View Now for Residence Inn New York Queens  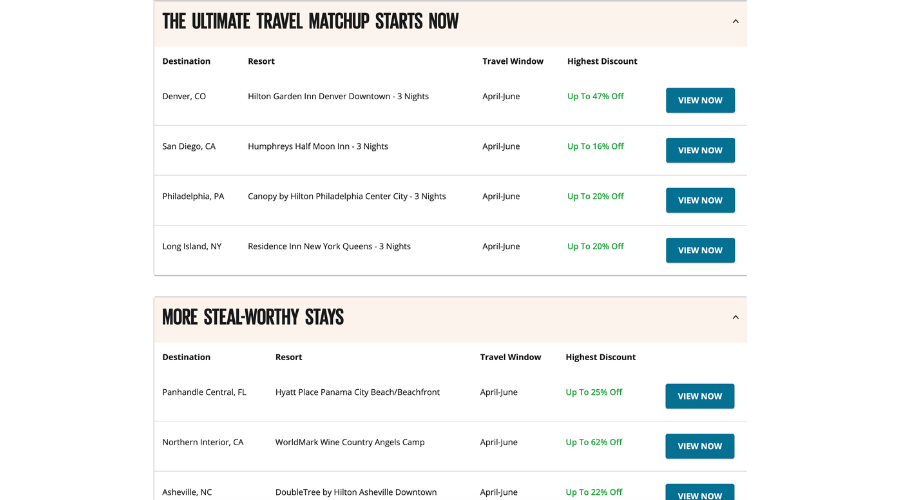(x=700, y=250)
